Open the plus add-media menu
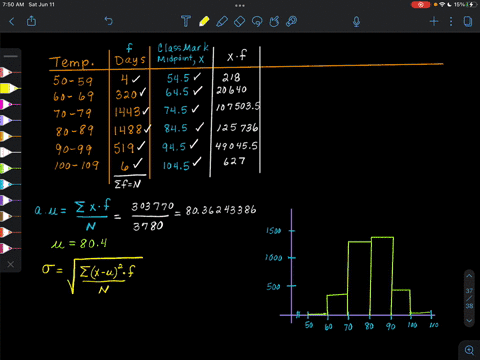The image size is (480, 360). tap(434, 22)
